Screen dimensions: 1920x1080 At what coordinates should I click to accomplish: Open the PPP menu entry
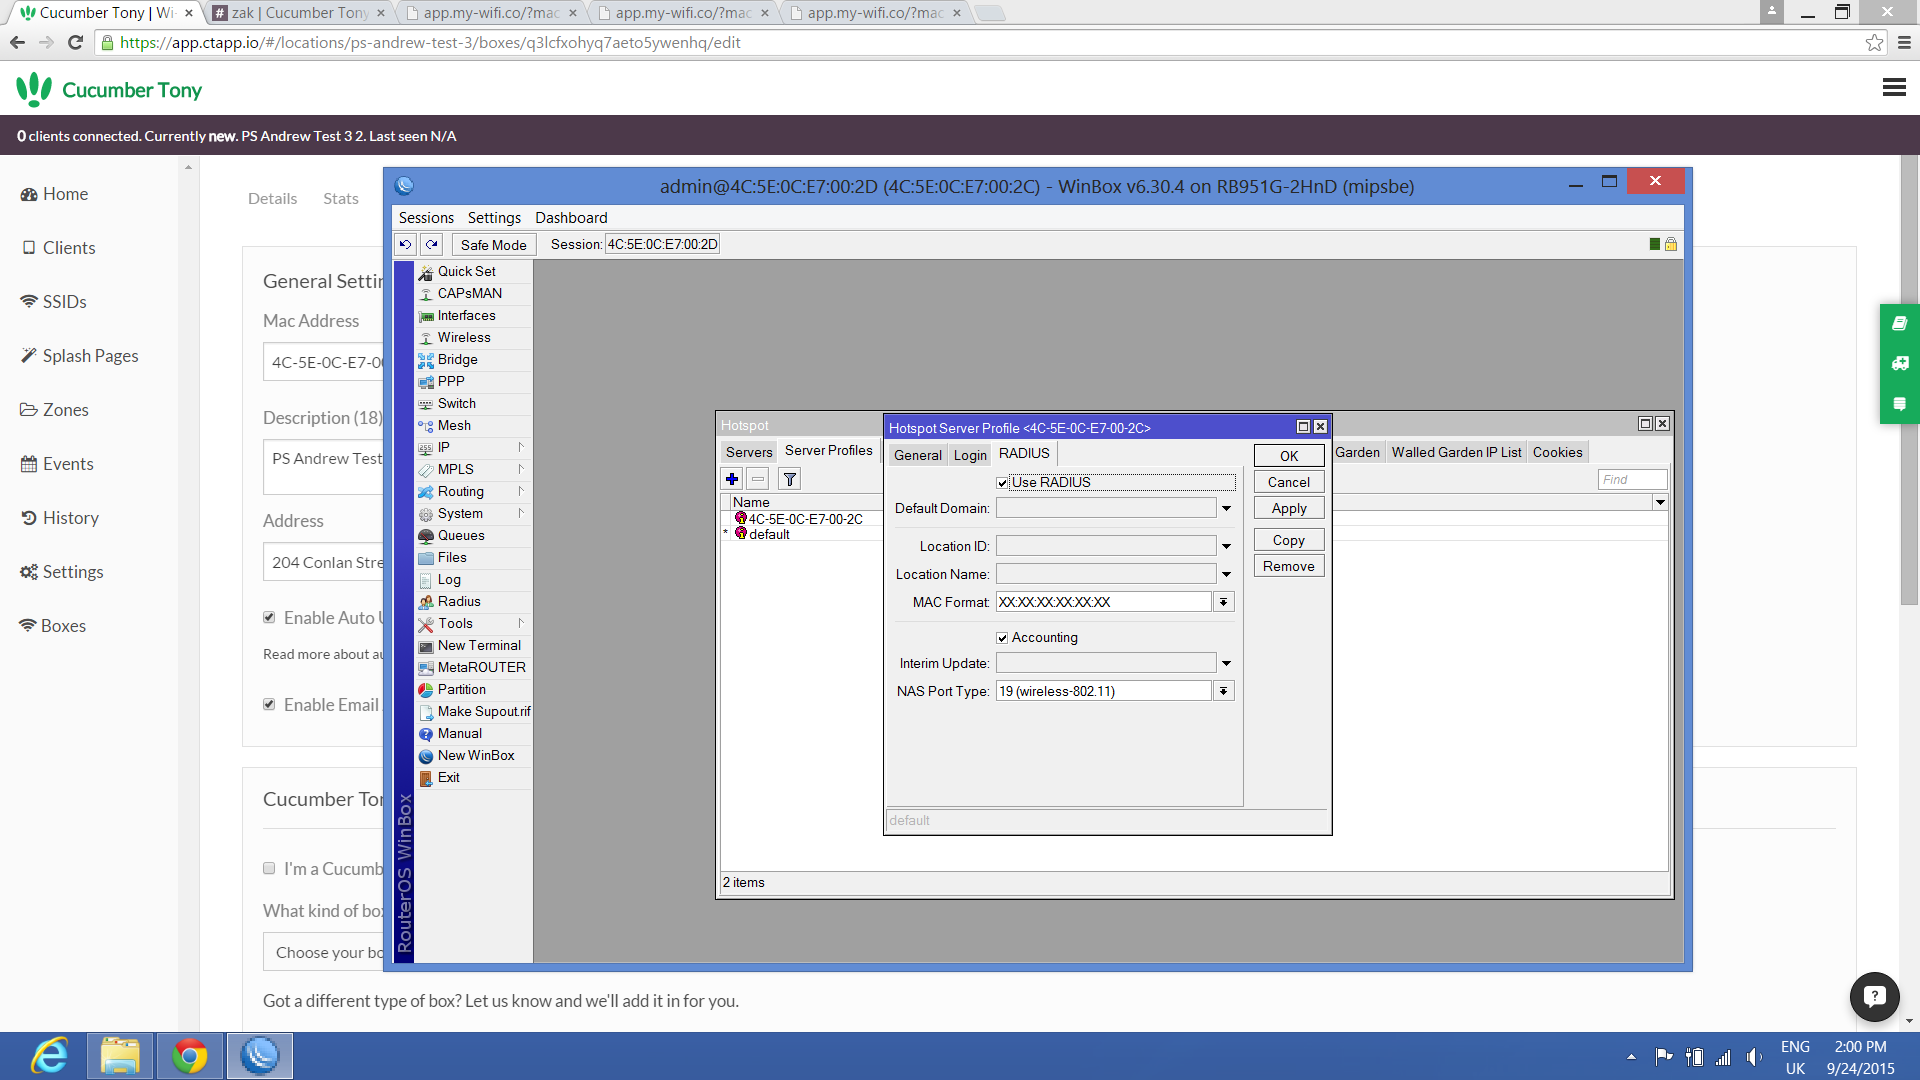[451, 381]
